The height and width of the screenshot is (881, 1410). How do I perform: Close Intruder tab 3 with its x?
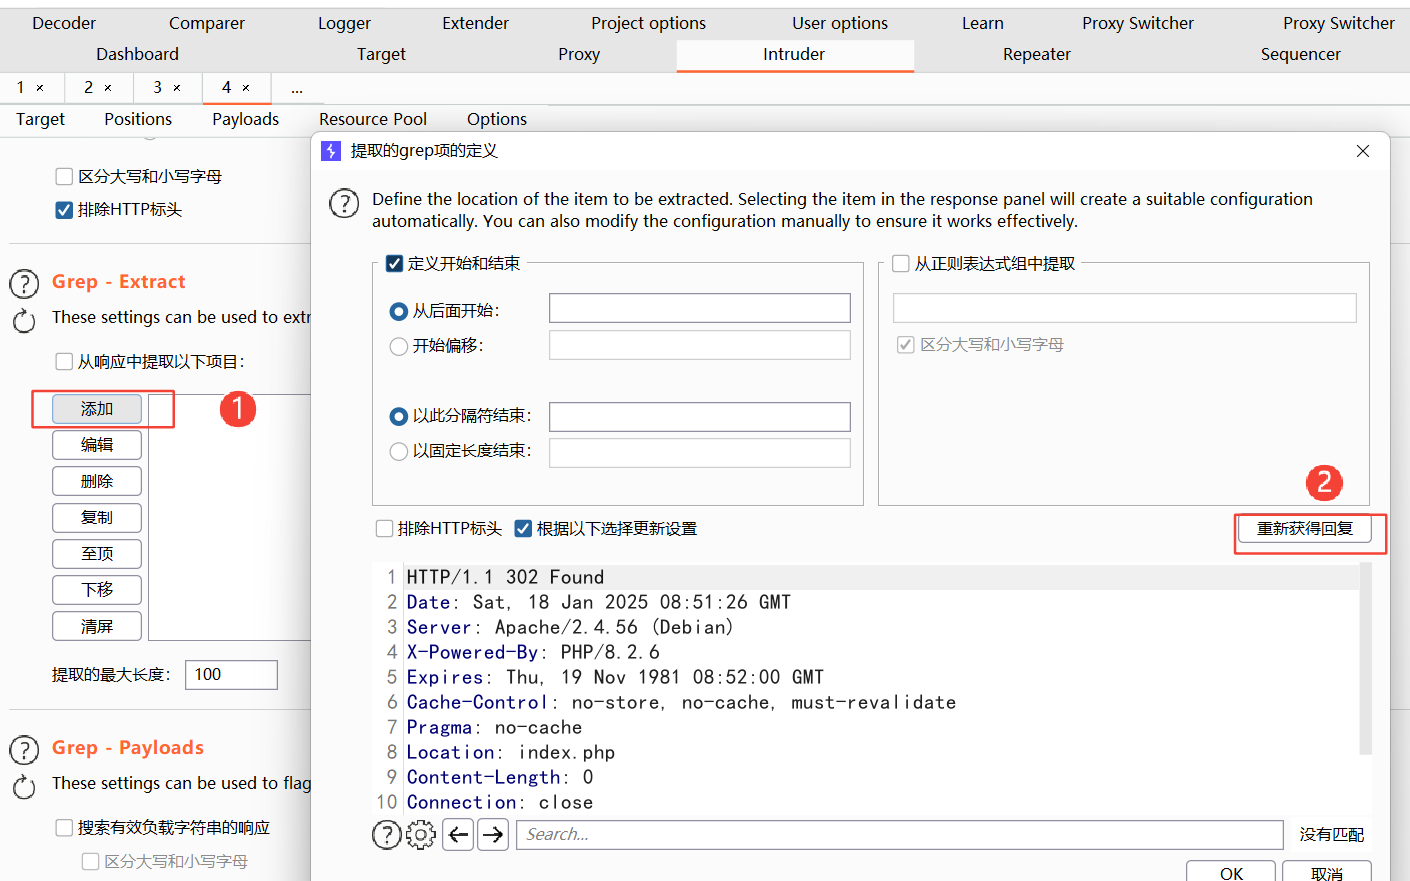(177, 88)
